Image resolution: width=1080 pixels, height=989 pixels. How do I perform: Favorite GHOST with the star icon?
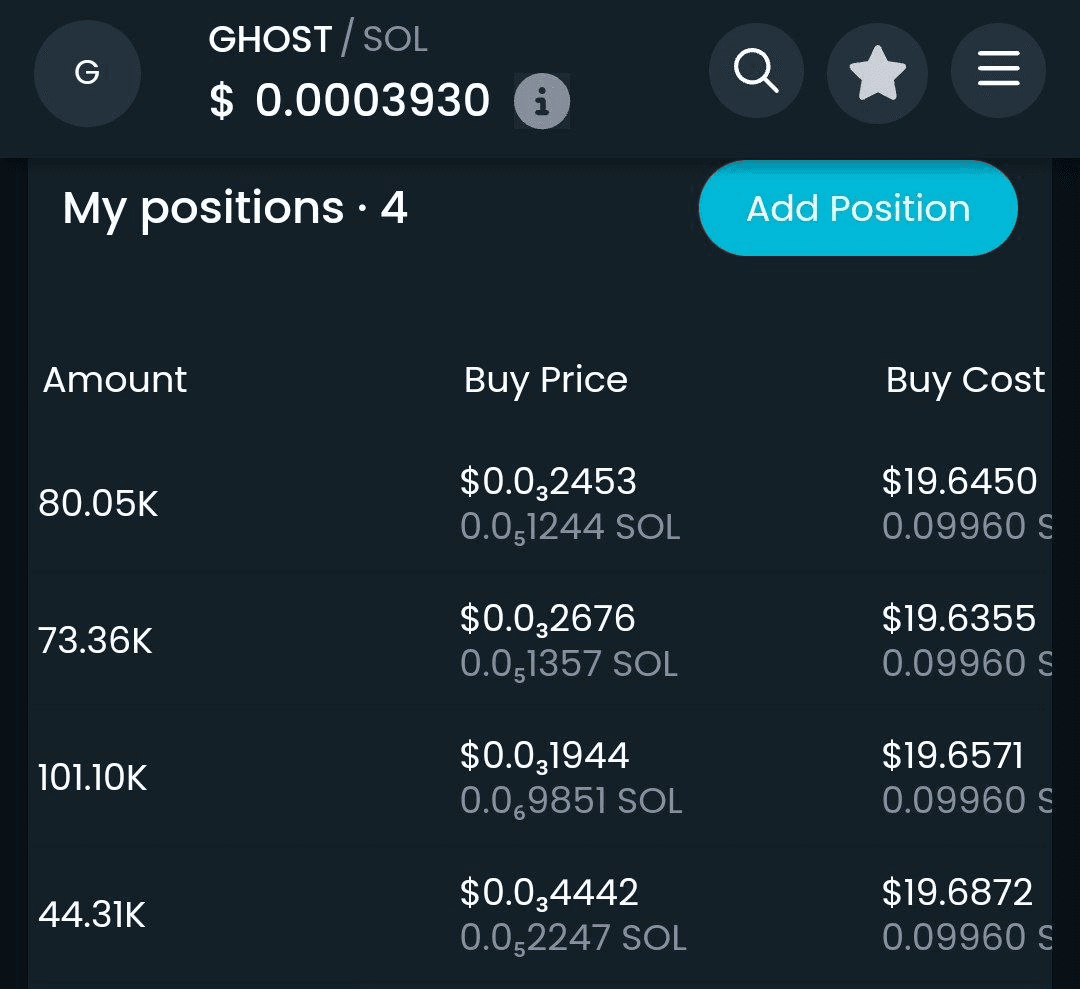877,72
